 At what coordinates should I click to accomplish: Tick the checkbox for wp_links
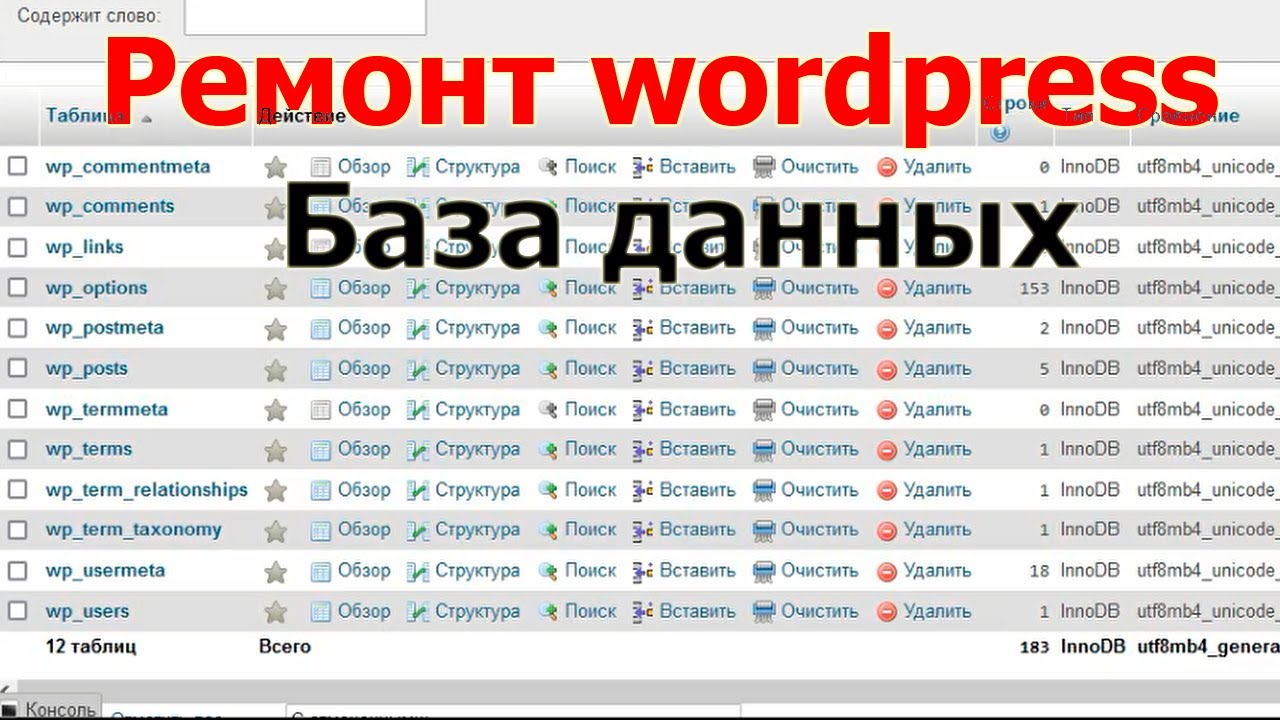click(17, 247)
